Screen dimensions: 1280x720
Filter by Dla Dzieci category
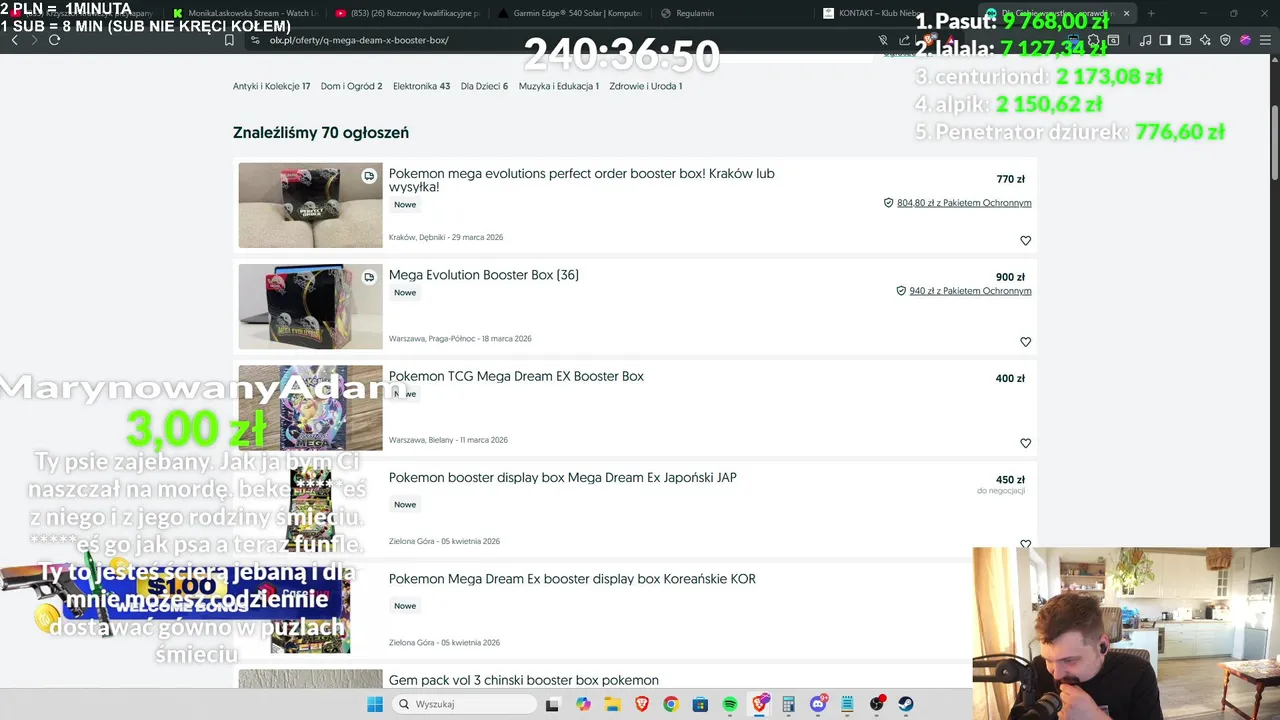[x=484, y=86]
